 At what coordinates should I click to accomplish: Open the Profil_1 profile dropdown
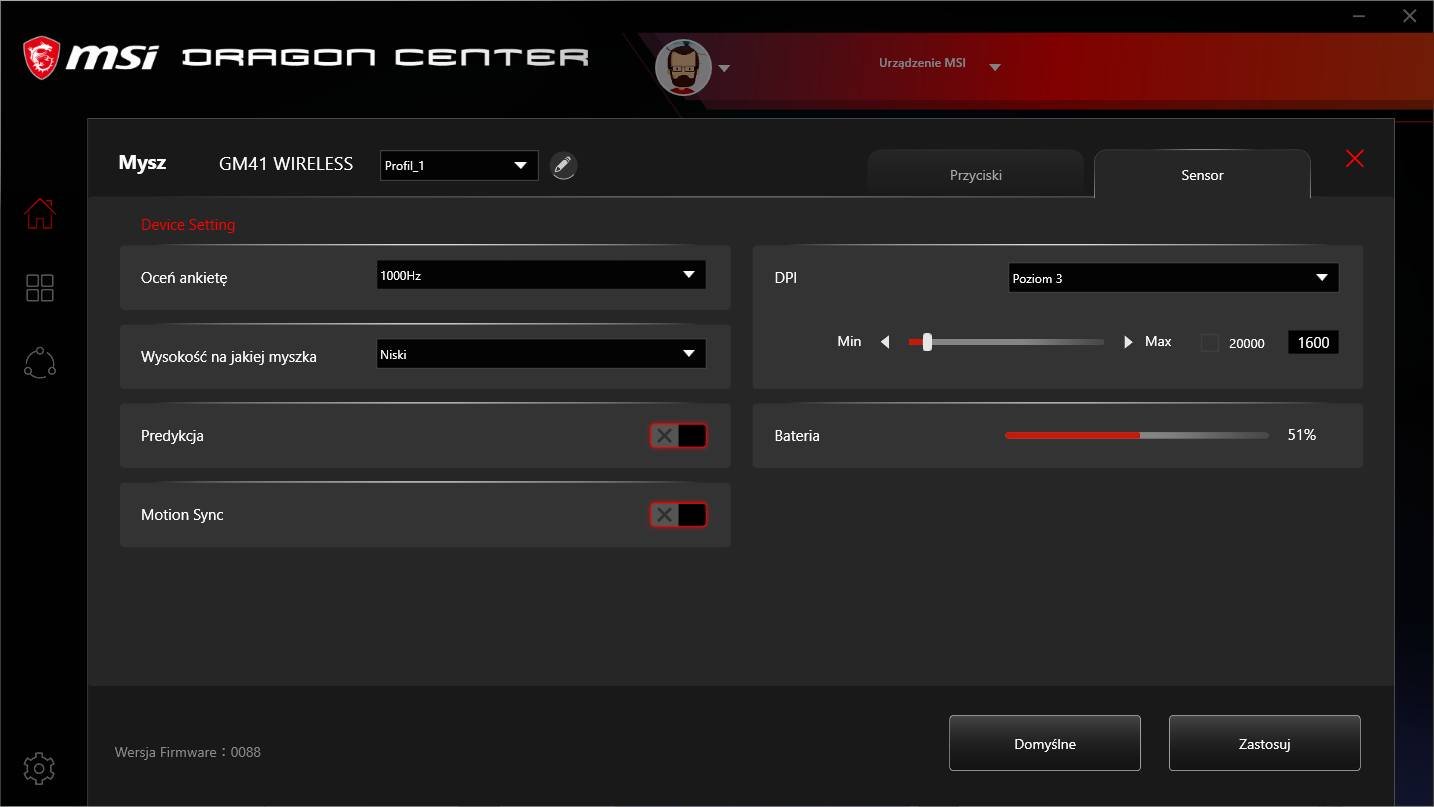point(459,166)
